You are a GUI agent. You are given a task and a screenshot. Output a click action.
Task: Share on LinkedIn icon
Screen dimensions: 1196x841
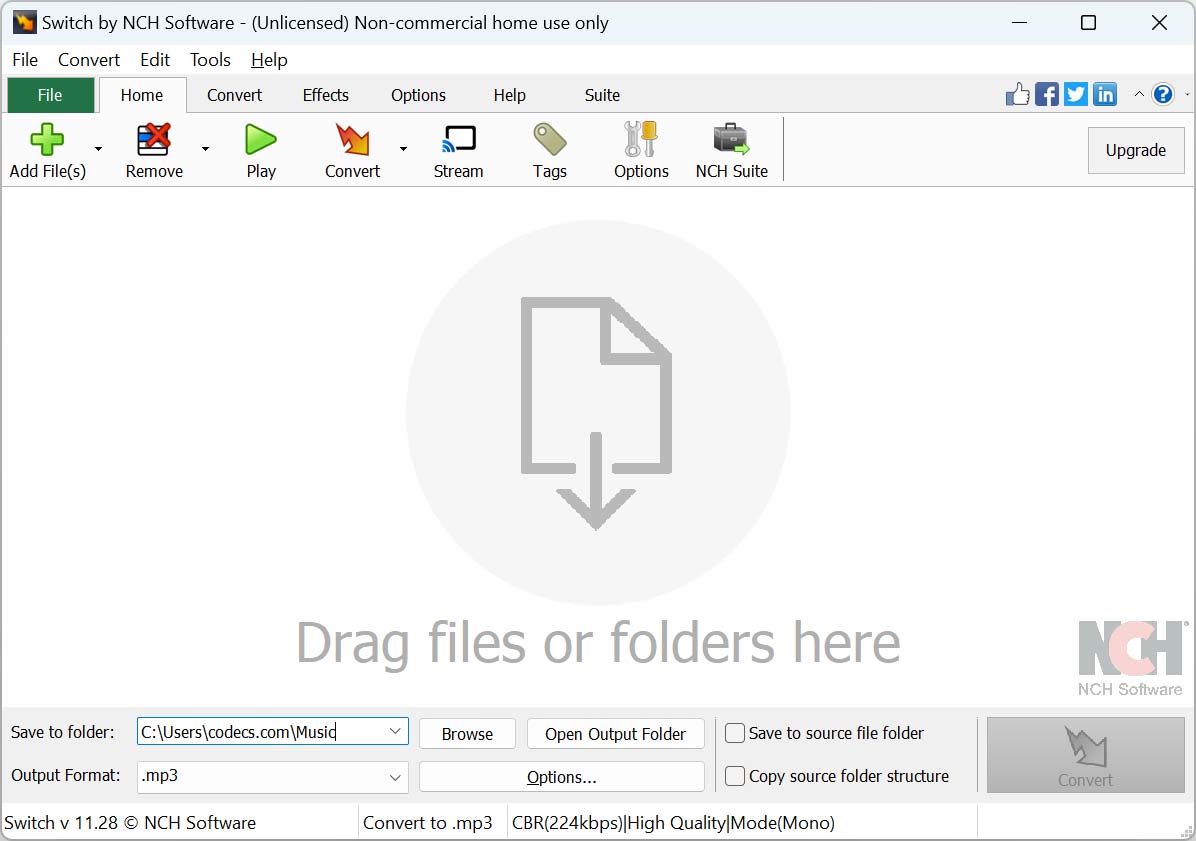tap(1104, 95)
